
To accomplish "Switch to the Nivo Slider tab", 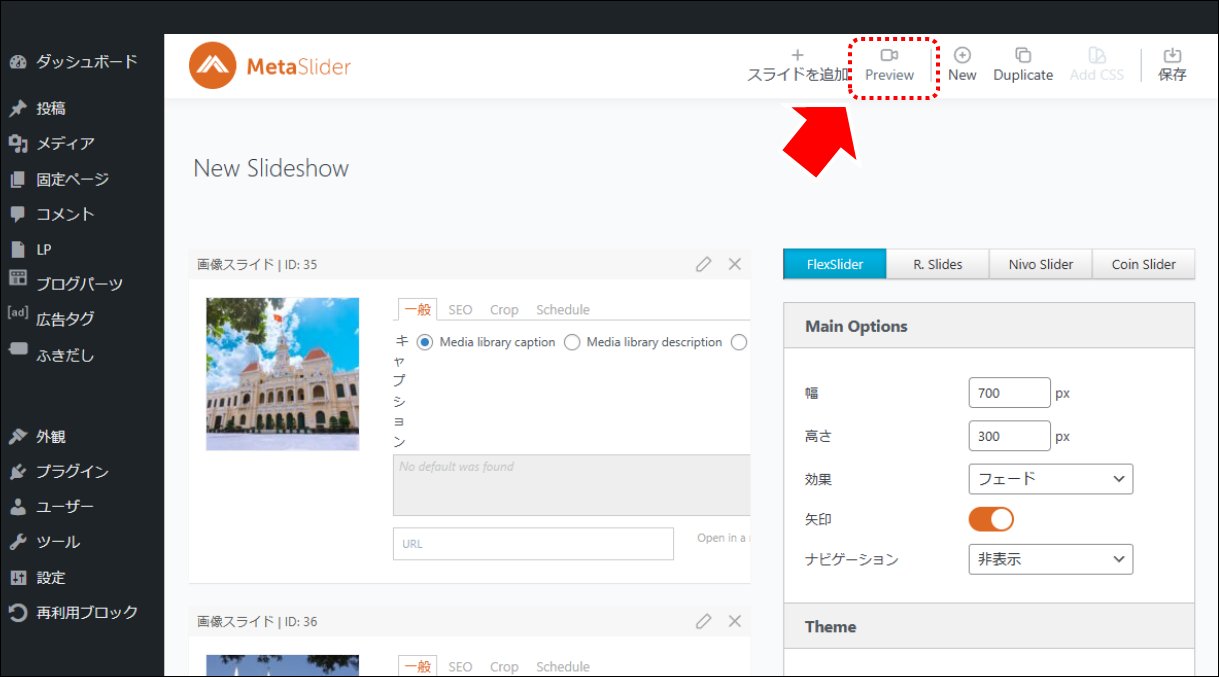I will (1040, 264).
